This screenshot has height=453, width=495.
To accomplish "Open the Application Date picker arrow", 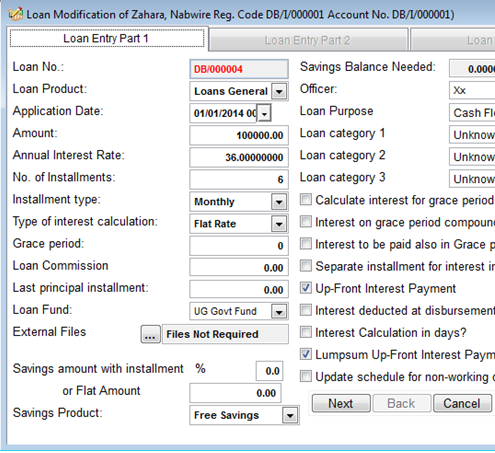I will click(x=264, y=113).
